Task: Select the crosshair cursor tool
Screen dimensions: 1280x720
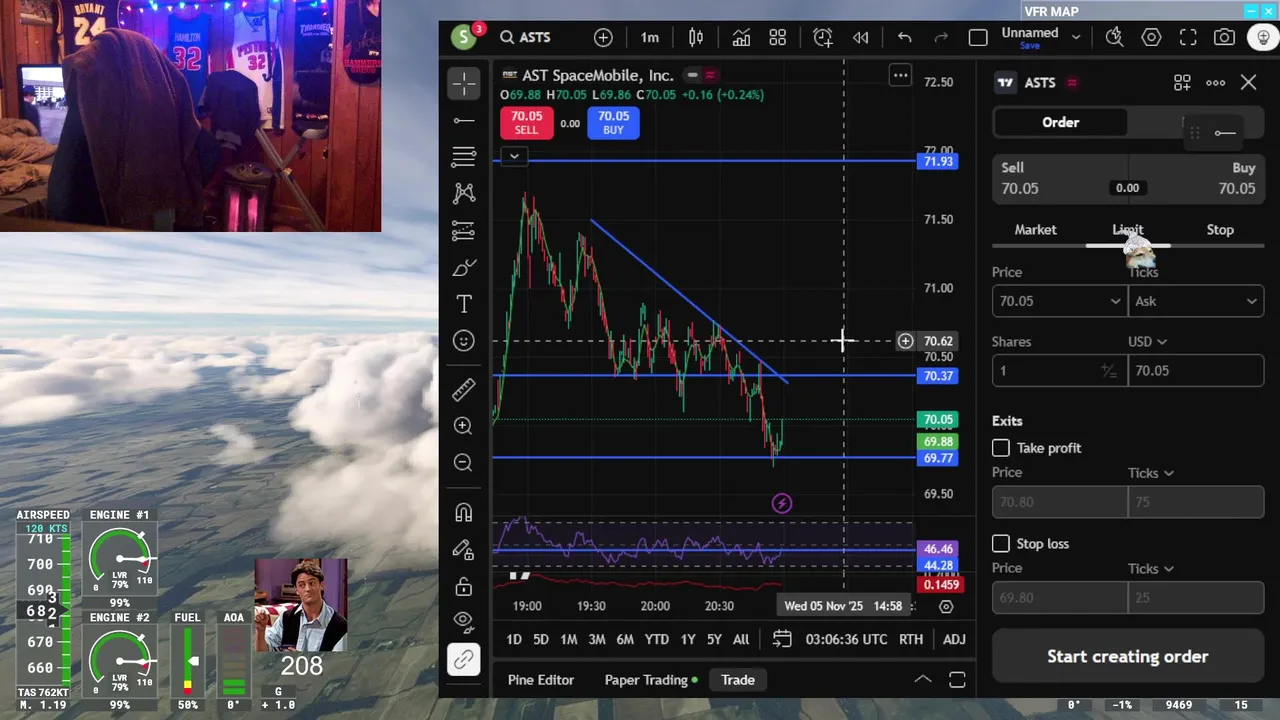Action: (x=464, y=83)
